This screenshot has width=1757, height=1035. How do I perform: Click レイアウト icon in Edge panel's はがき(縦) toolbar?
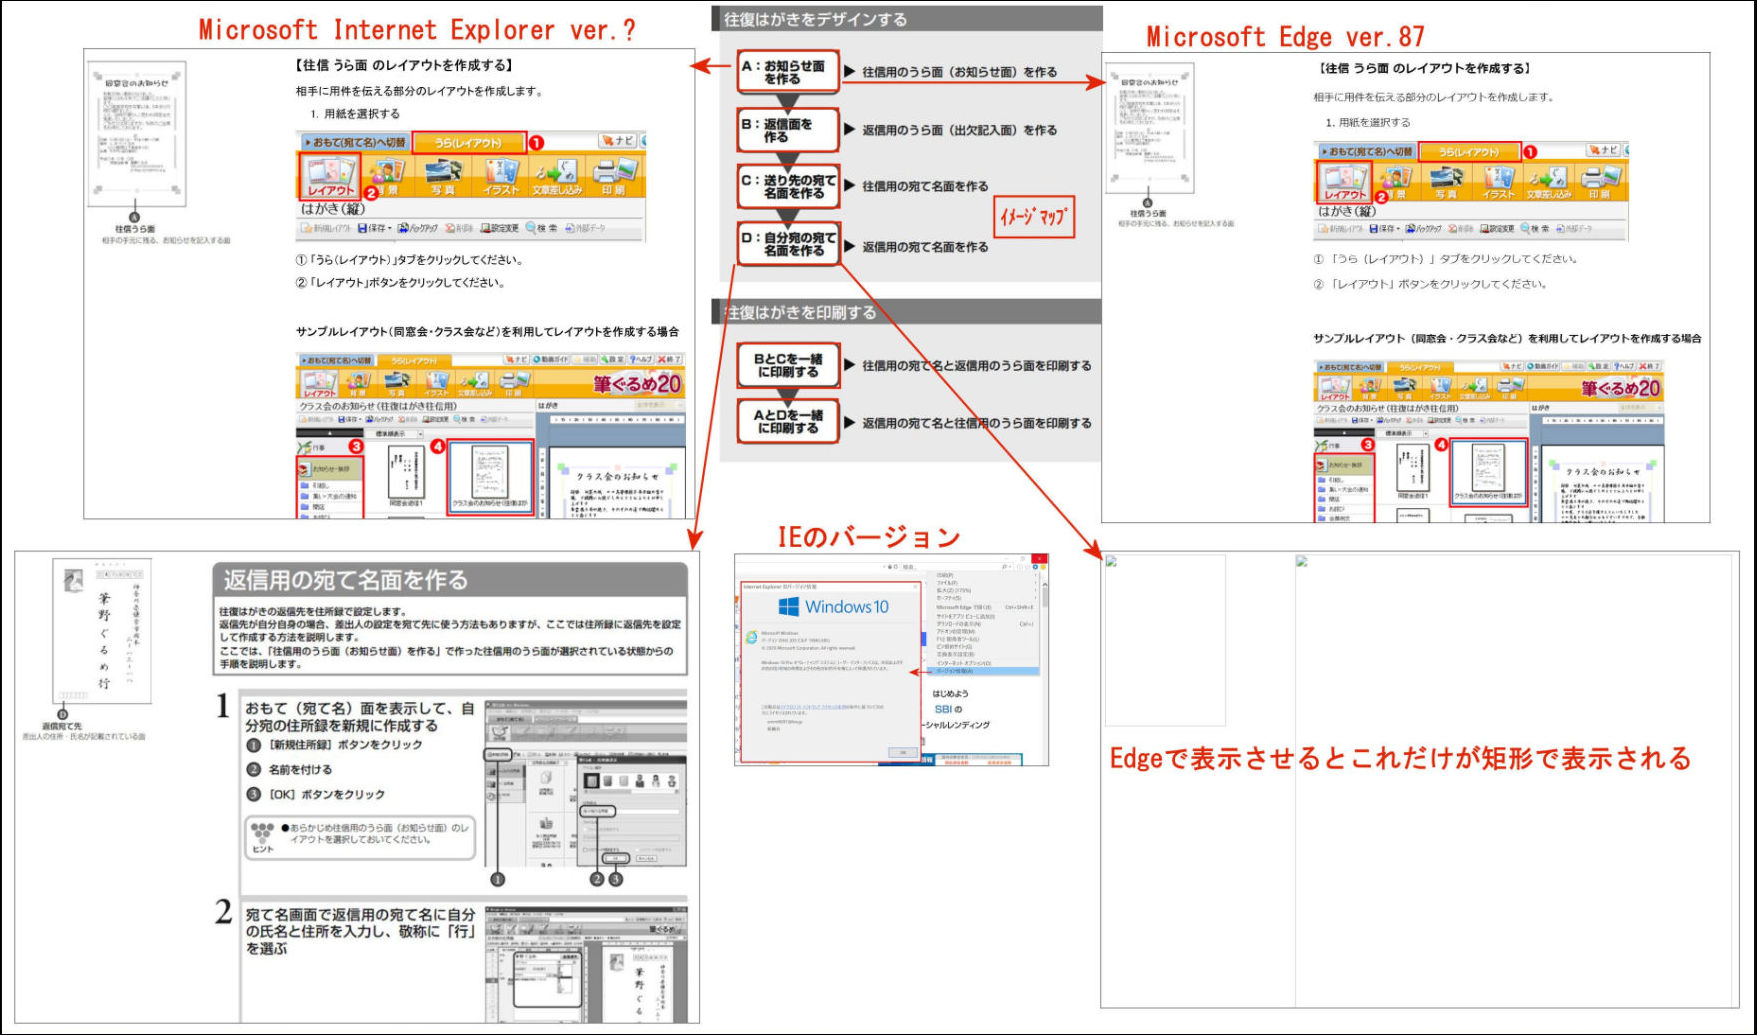pyautogui.click(x=1345, y=182)
